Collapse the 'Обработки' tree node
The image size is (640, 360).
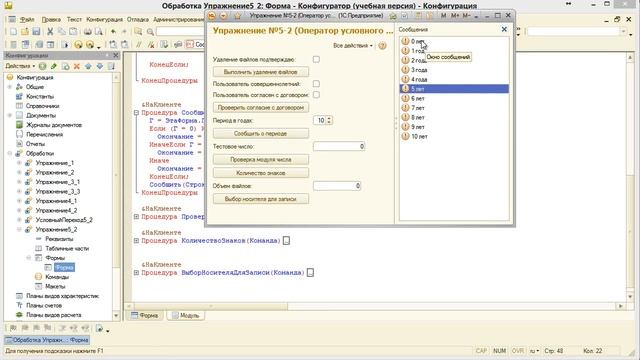click(x=10, y=153)
